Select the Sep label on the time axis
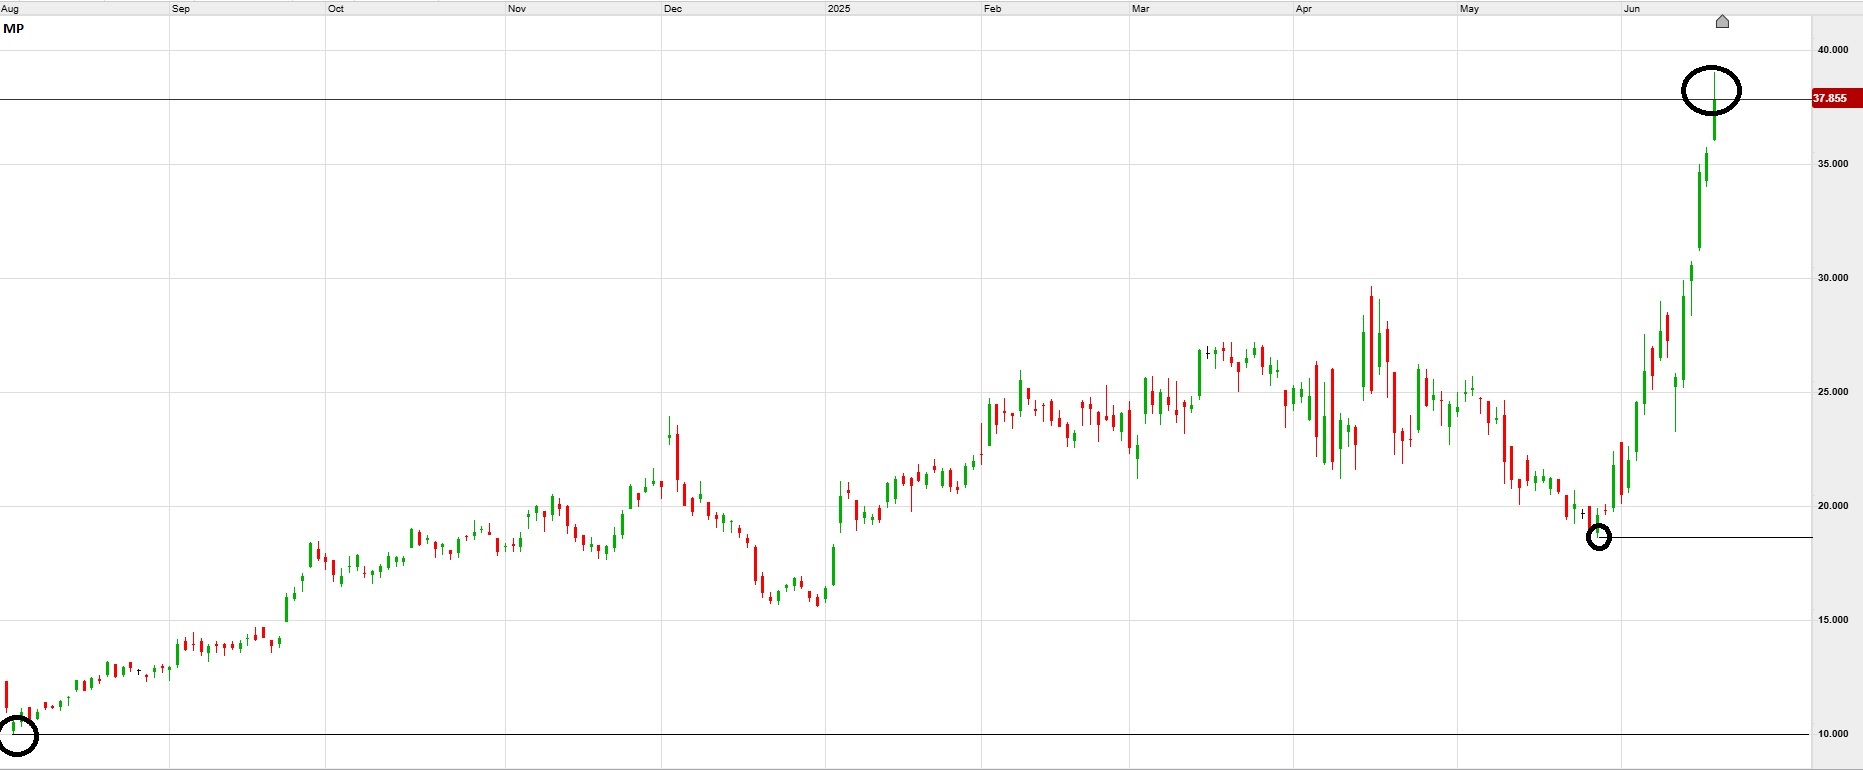Screen dimensions: 1863x770 pos(181,9)
